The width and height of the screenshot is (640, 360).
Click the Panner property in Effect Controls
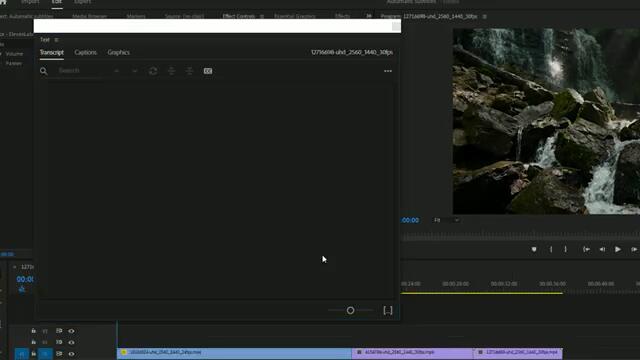pos(13,63)
